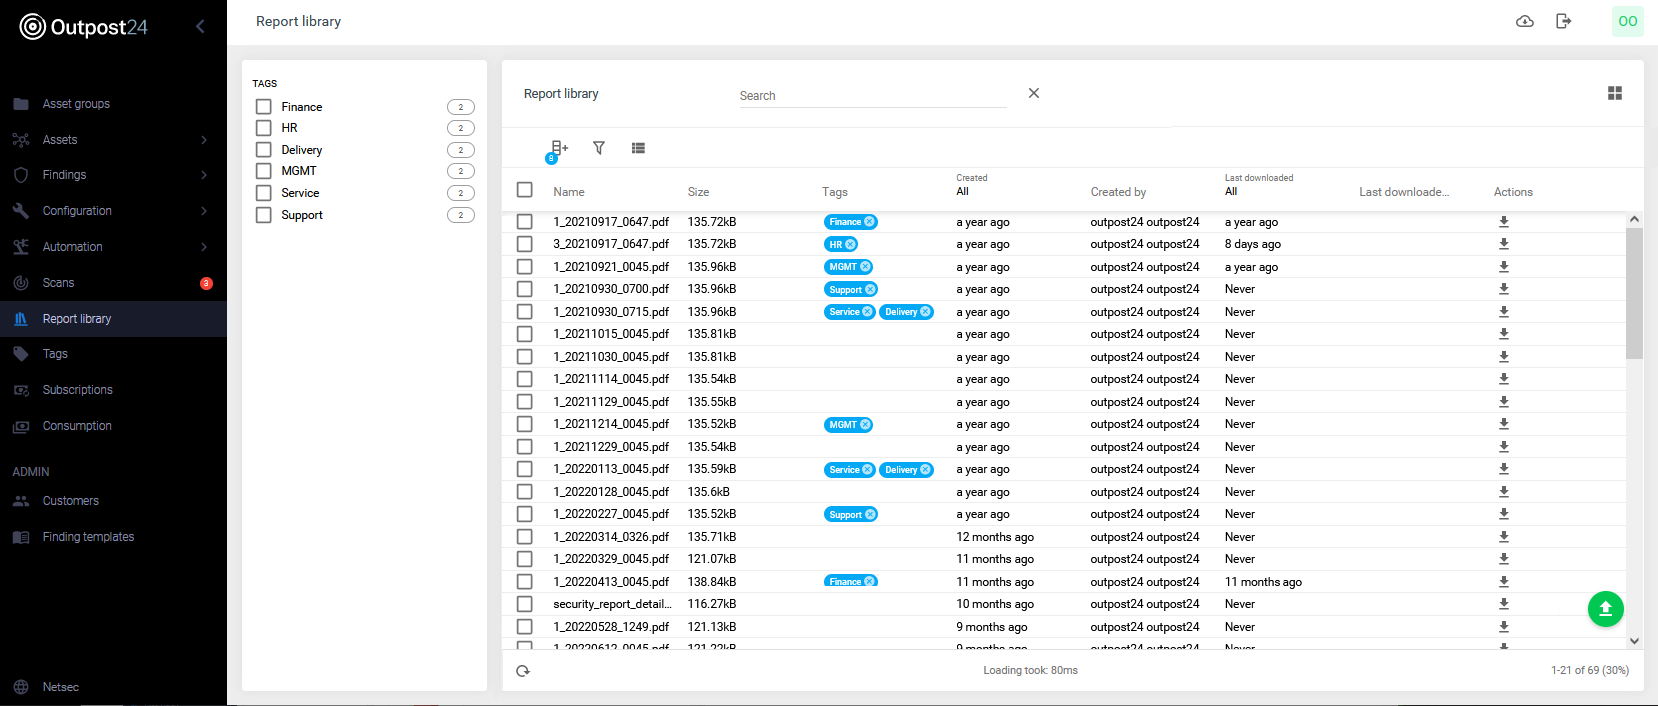Clear the search with the X icon
Image resolution: width=1658 pixels, height=706 pixels.
pos(1034,93)
